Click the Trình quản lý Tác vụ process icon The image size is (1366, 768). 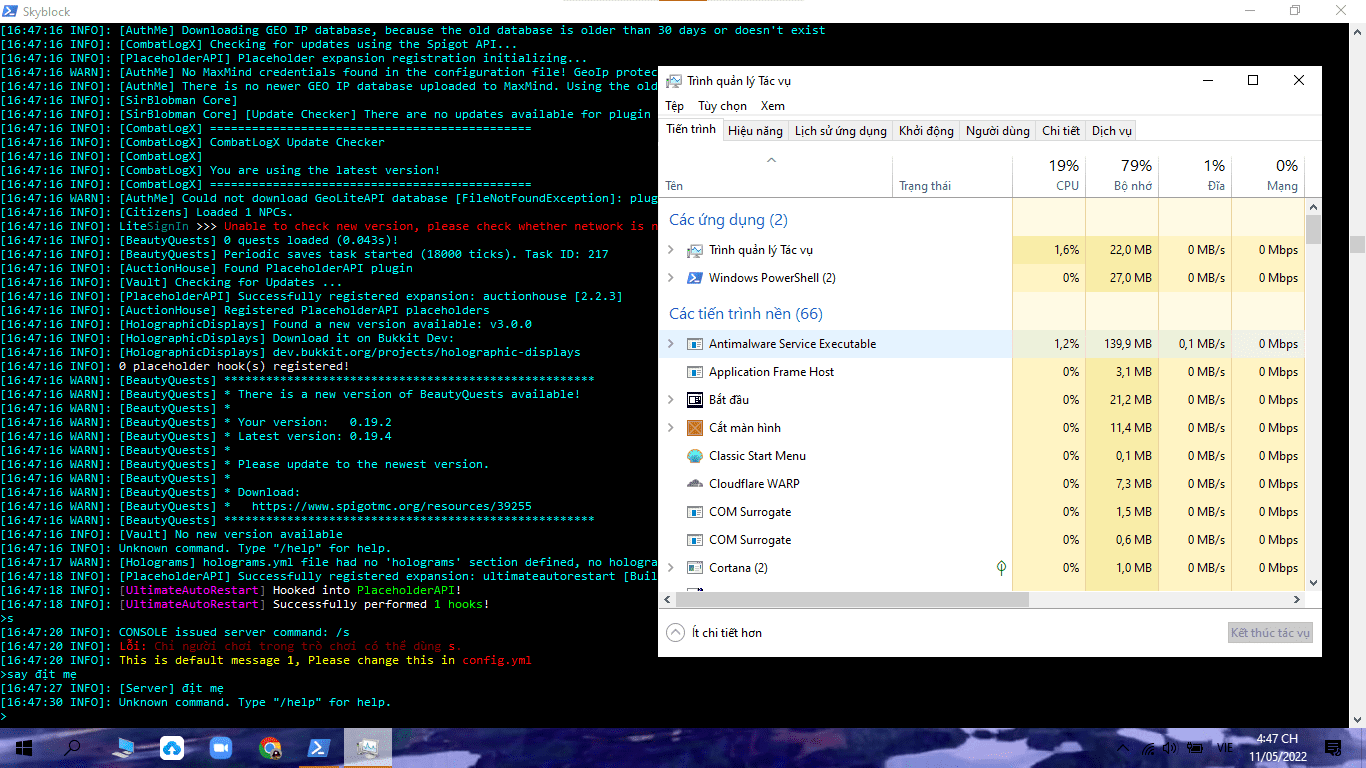[695, 250]
